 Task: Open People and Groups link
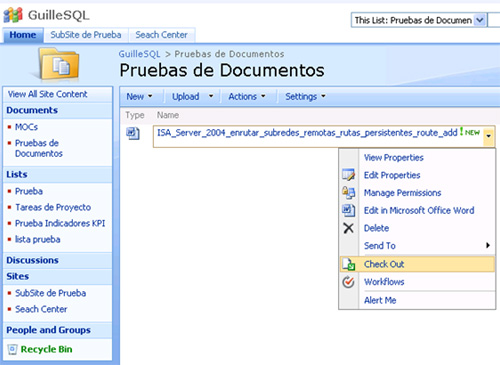click(48, 330)
